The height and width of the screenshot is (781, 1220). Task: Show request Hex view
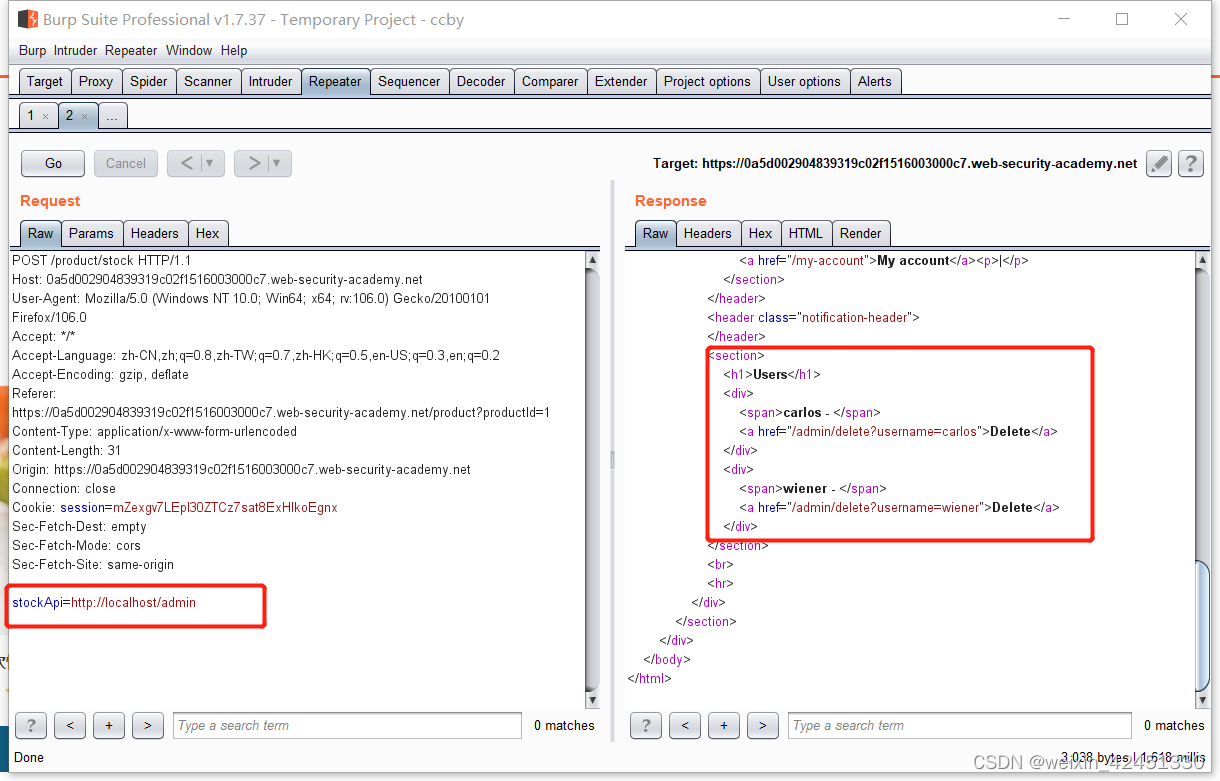(208, 233)
